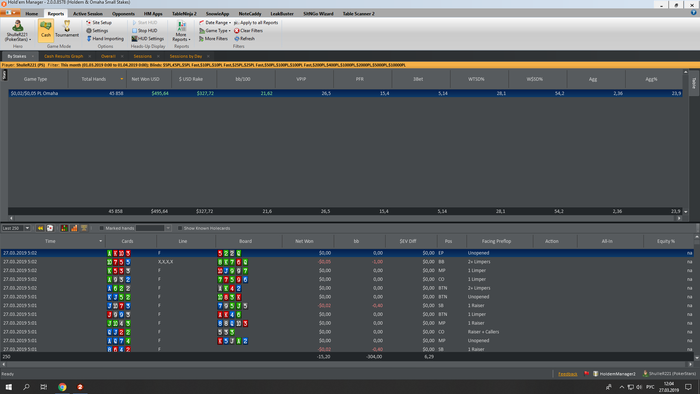Click HoldemManager2 status bar entry
The image size is (700, 394).
[x=614, y=374]
